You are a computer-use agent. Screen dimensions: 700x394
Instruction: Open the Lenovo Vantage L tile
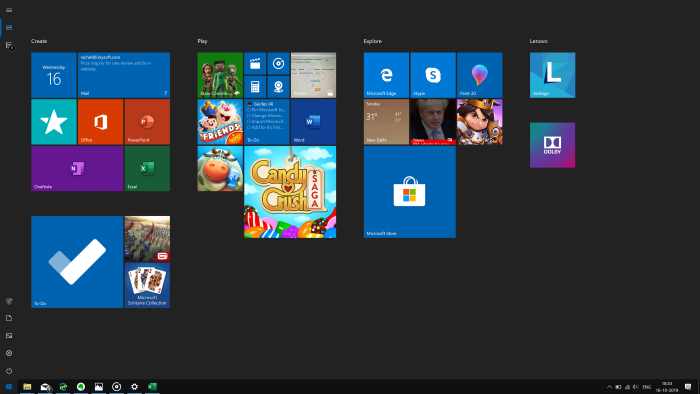click(x=552, y=75)
